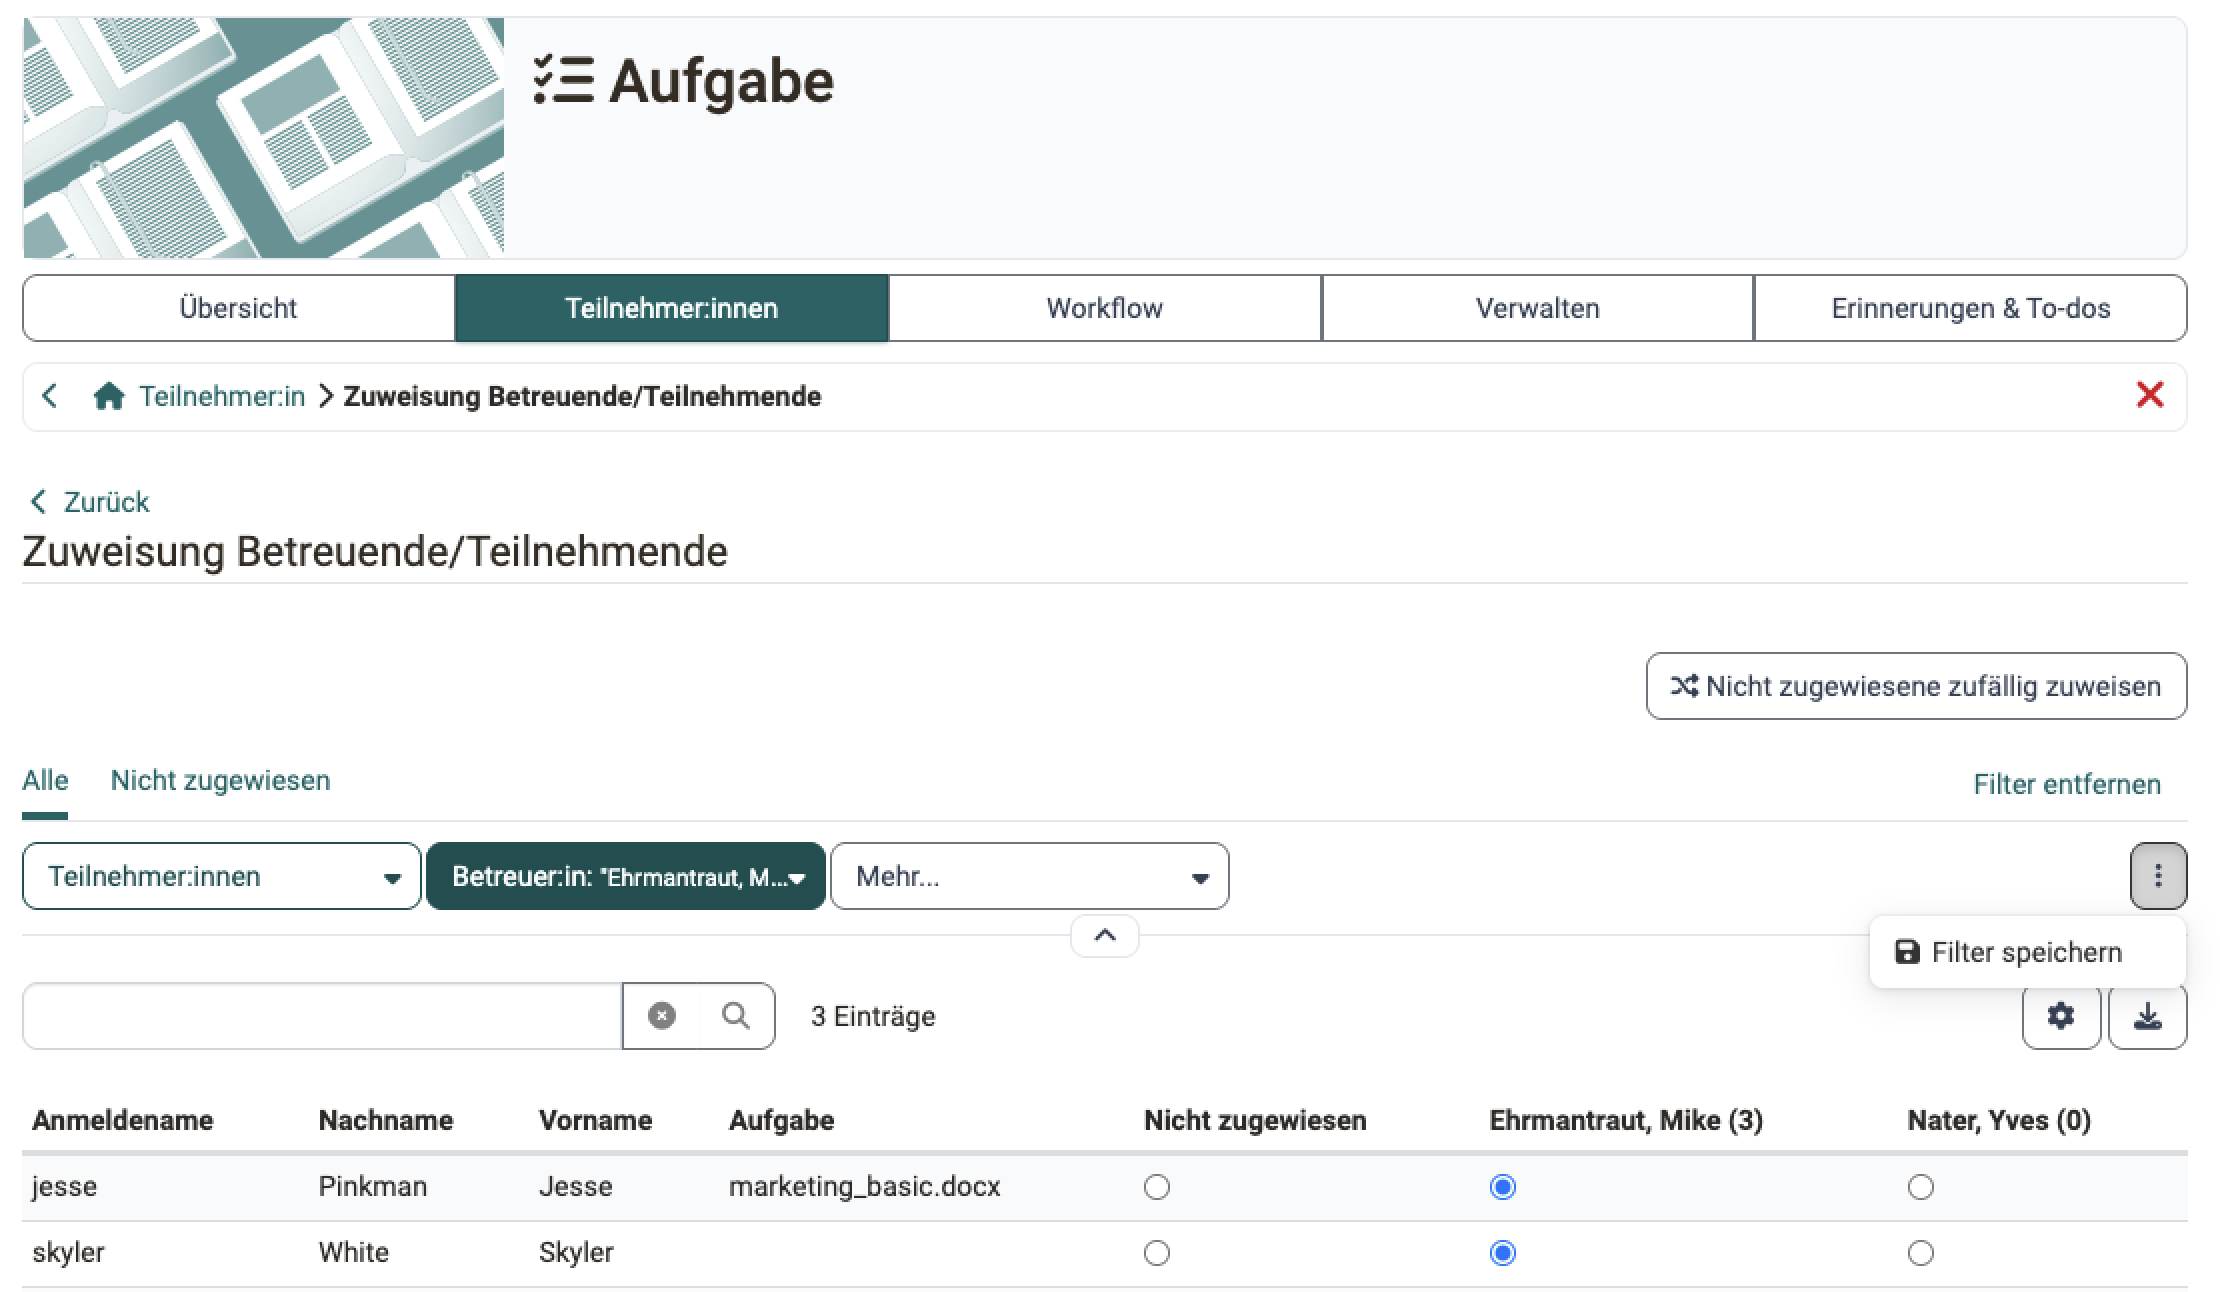Sort by Nachname column header
Viewport: 2220px width, 1292px height.
[x=386, y=1120]
